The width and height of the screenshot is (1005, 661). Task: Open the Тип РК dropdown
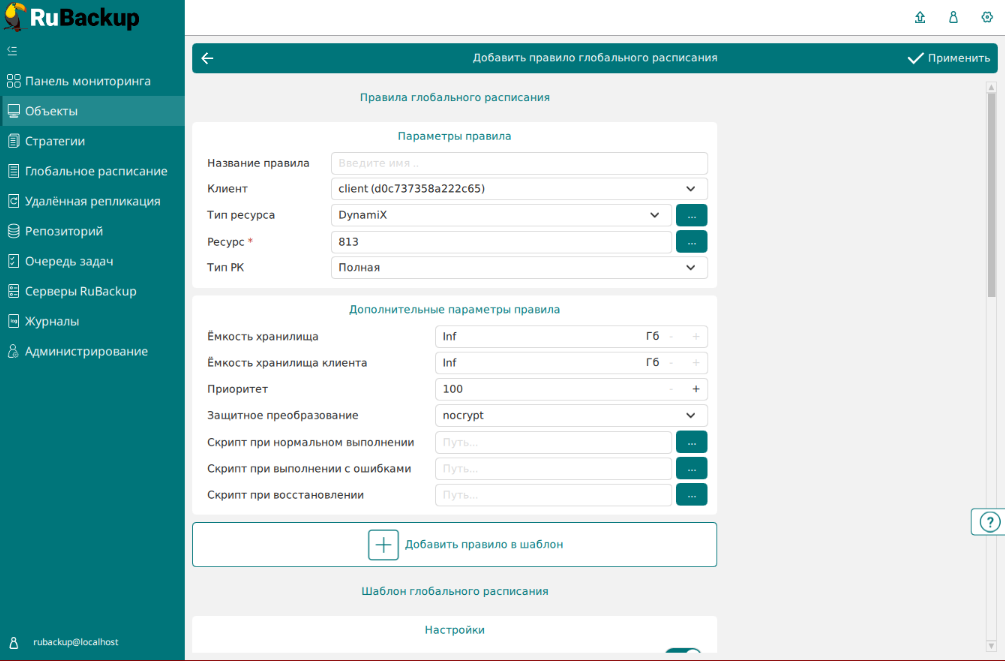click(x=519, y=267)
